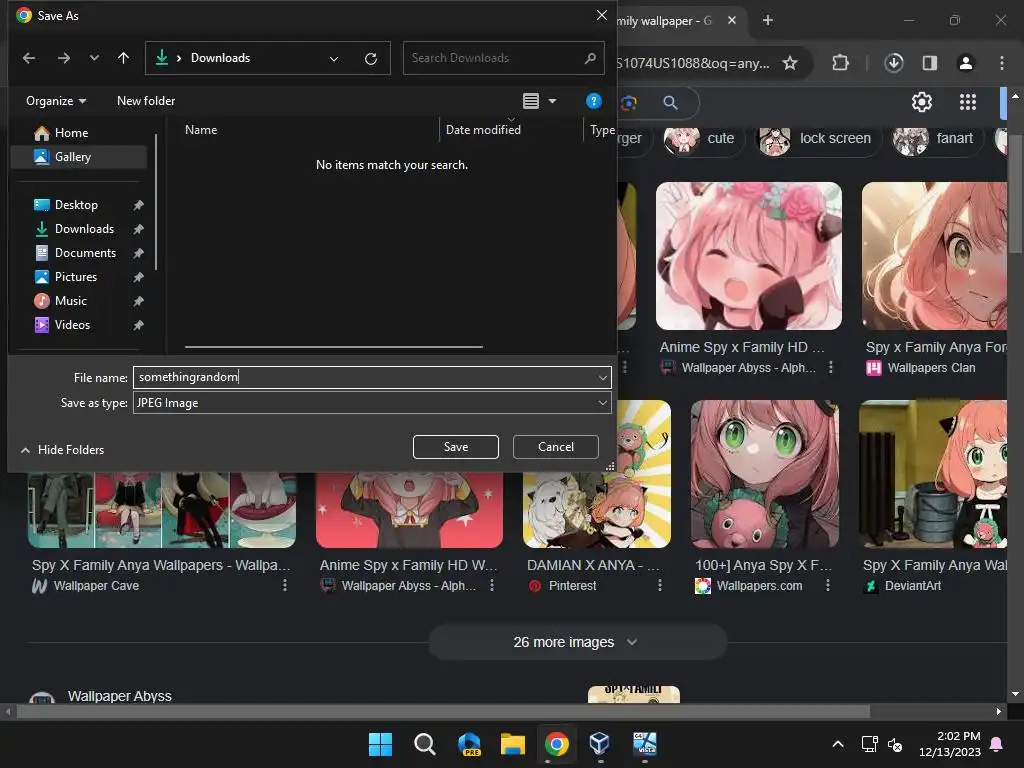
Task: Expand 26 more images
Action: [577, 643]
